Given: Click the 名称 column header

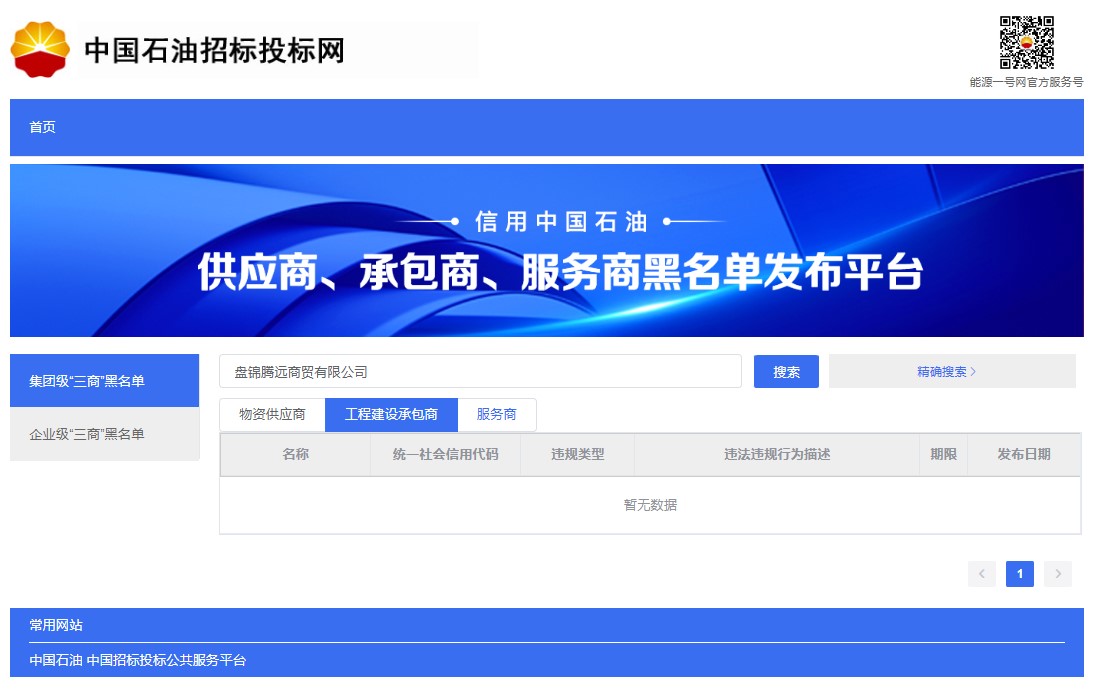Looking at the screenshot, I should pos(295,455).
